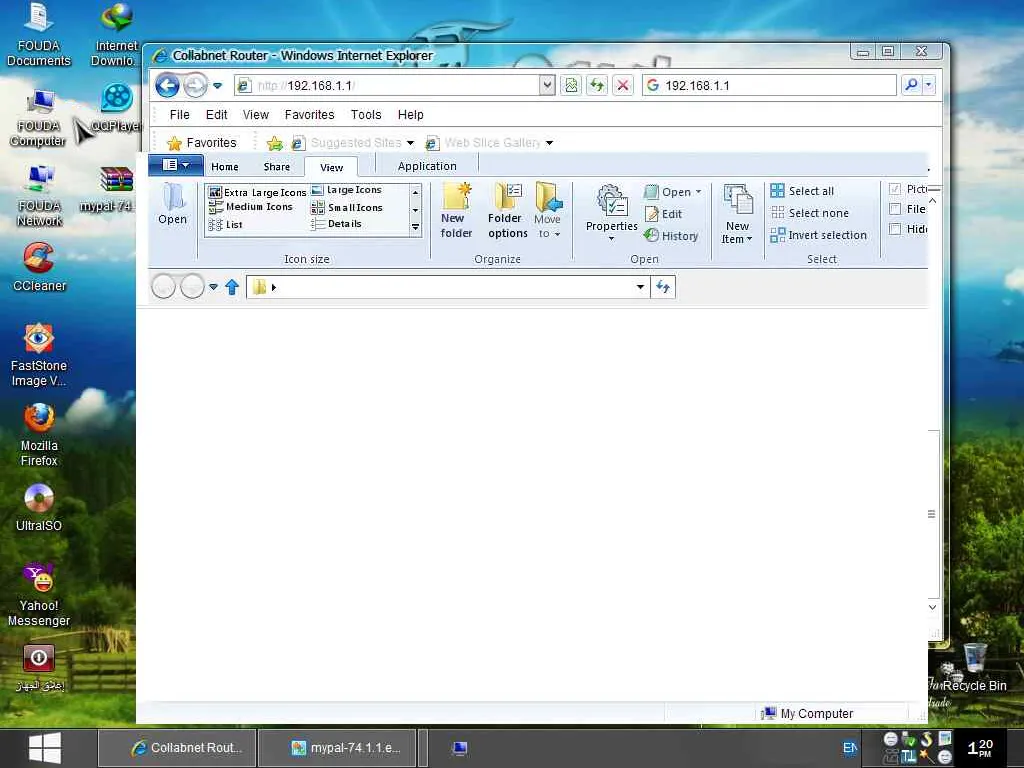Click the Favorites star button
This screenshot has width=1024, height=768.
click(x=202, y=142)
